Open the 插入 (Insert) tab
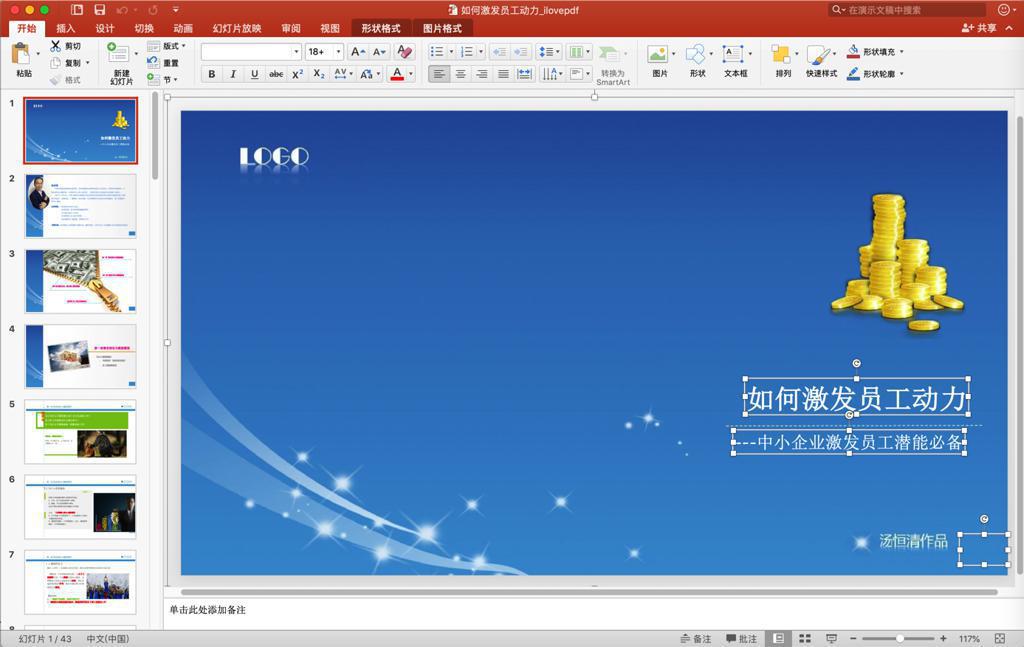 pyautogui.click(x=66, y=28)
